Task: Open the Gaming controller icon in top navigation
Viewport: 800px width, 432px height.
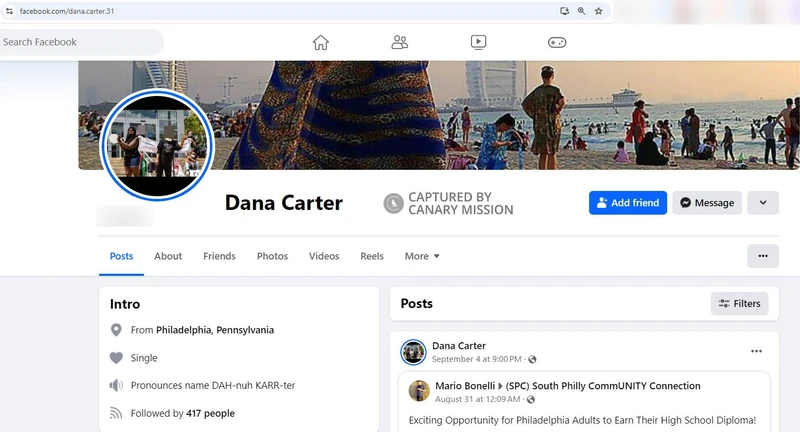Action: [557, 42]
